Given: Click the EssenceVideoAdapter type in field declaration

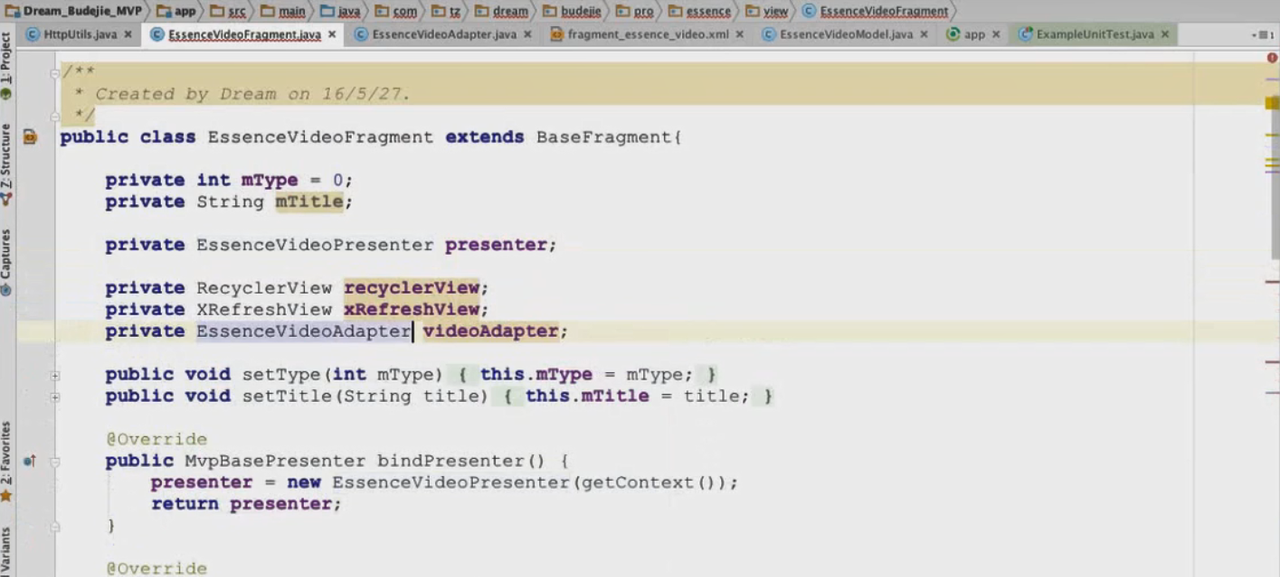Looking at the screenshot, I should (304, 331).
